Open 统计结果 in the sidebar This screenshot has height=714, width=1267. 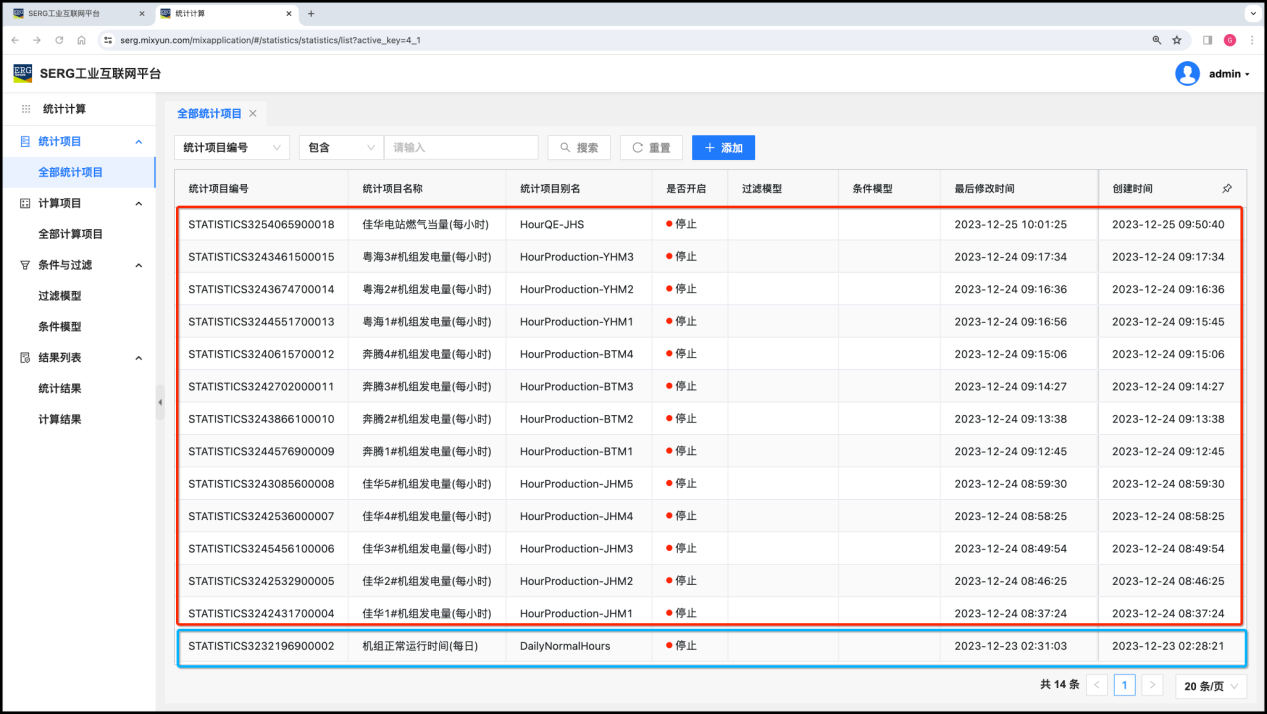tap(60, 389)
